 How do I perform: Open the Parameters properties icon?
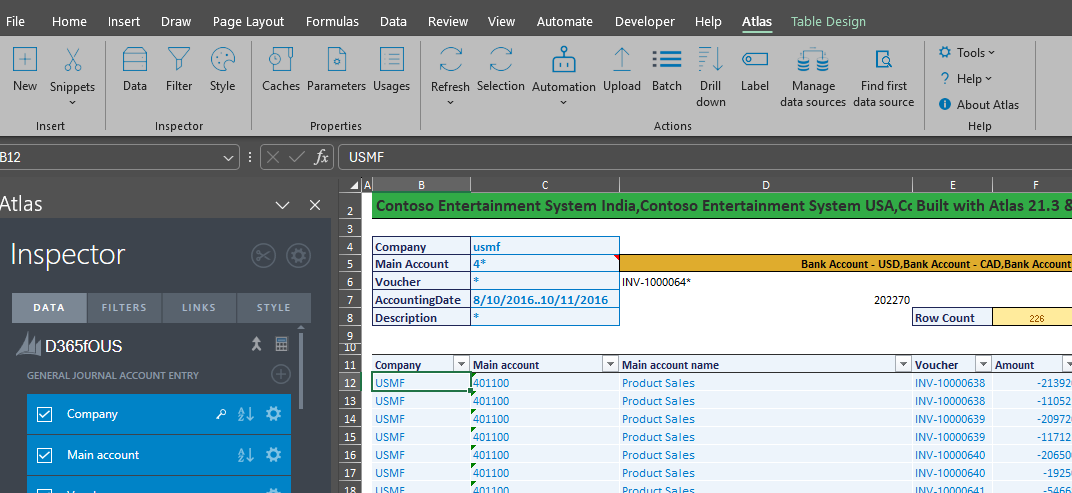point(336,60)
